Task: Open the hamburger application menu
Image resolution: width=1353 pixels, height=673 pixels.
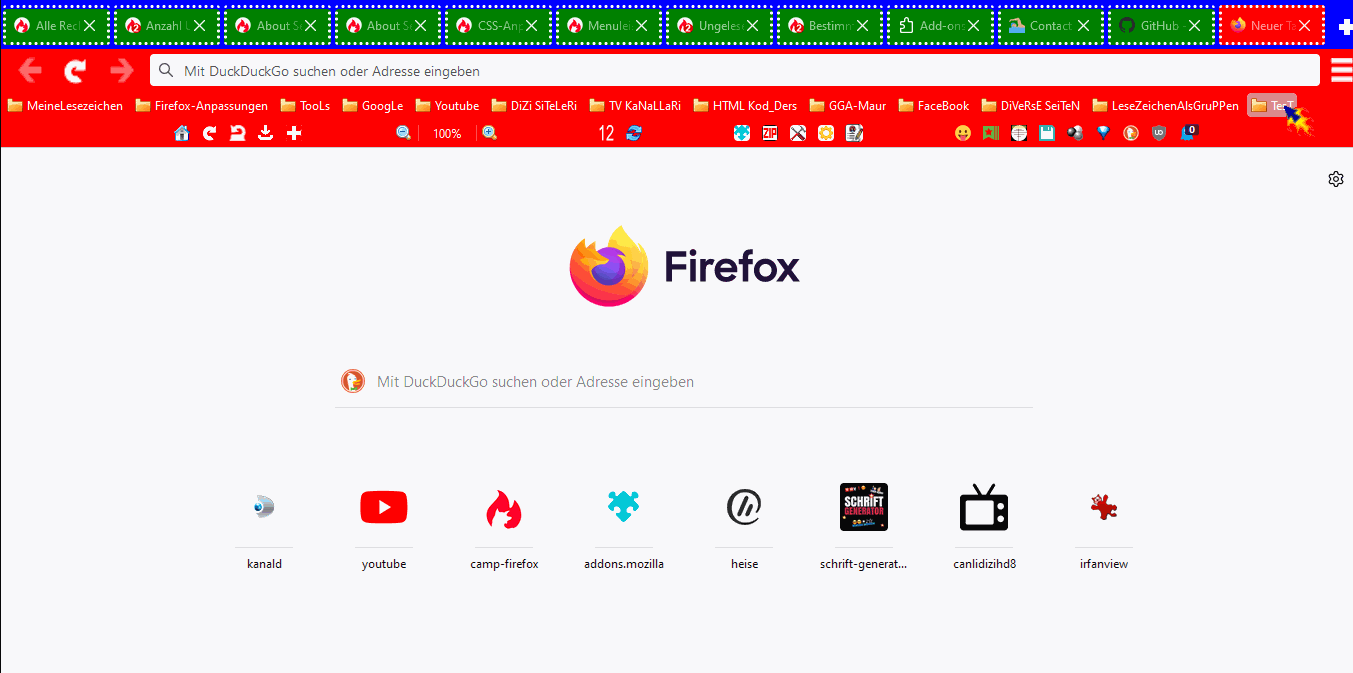Action: pos(1341,70)
